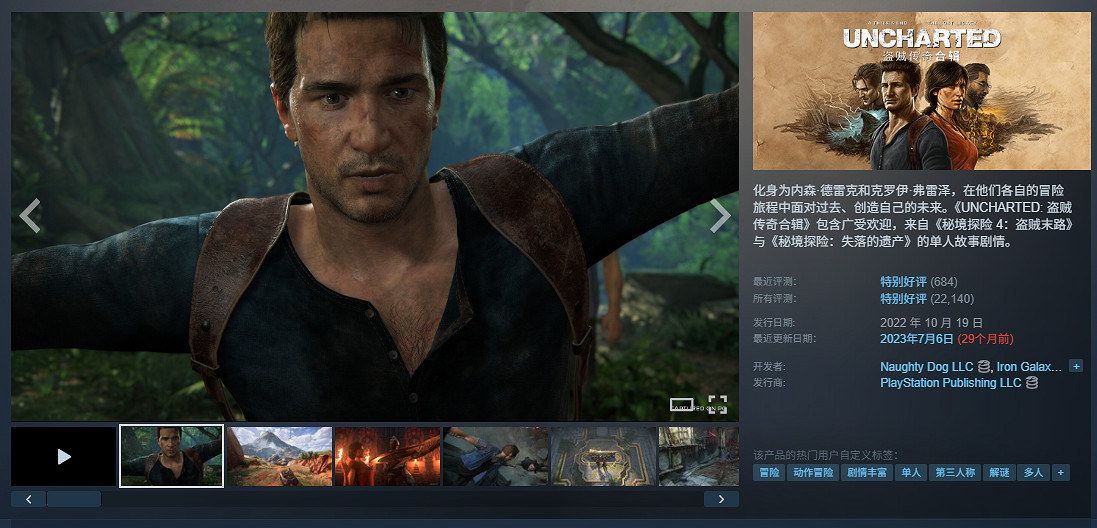Select the ruined building thumbnail
The image size is (1097, 528).
698,456
